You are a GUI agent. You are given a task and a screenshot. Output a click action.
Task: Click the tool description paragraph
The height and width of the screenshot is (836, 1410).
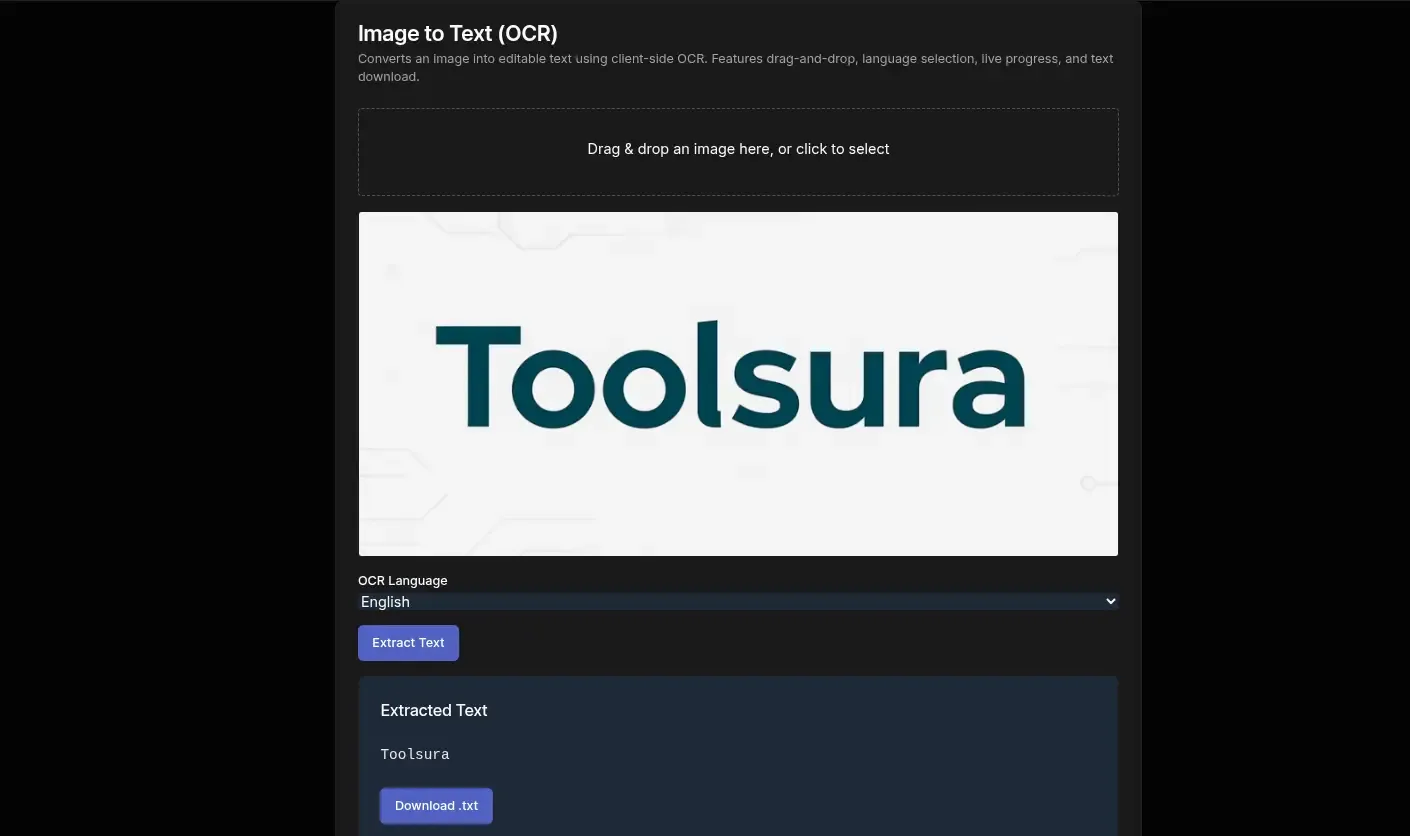pos(735,67)
